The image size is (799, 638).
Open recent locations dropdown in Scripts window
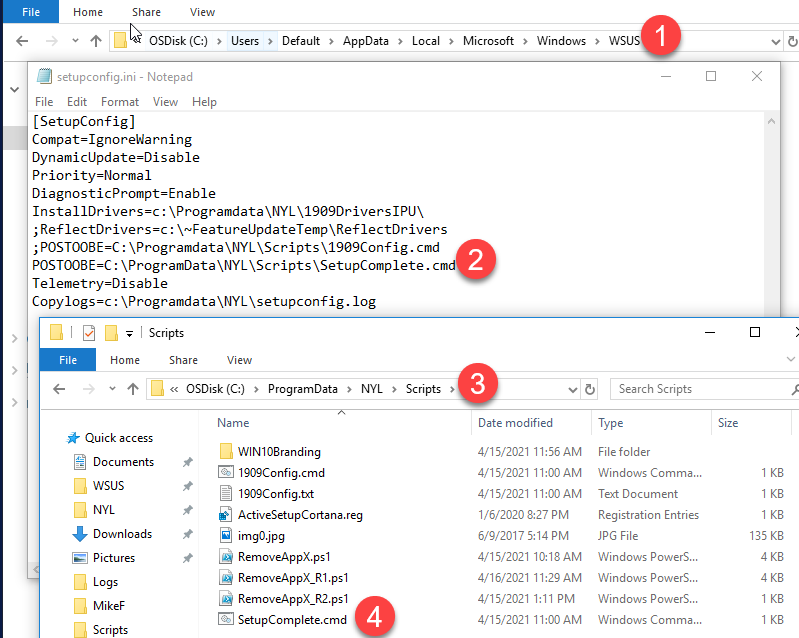(x=112, y=388)
